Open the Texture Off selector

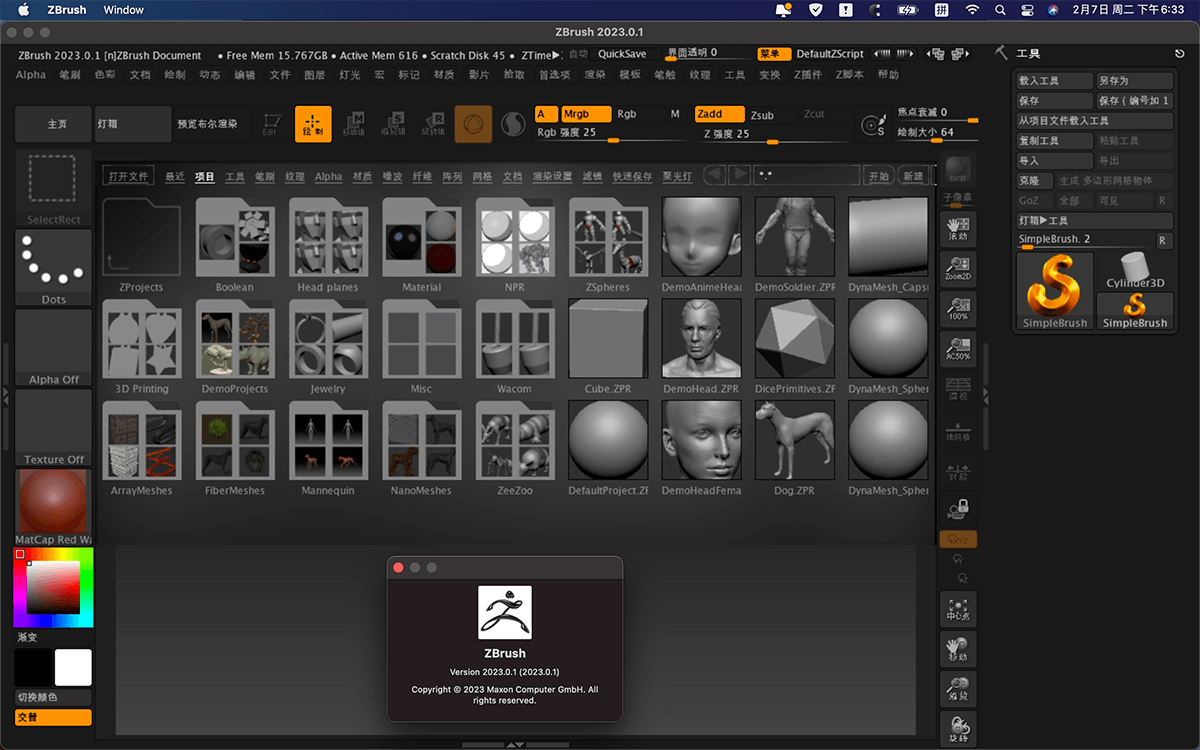coord(54,427)
